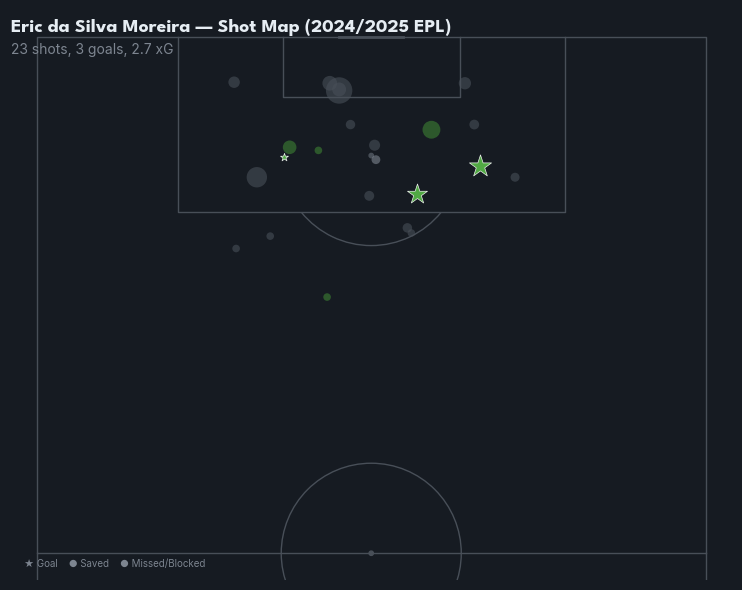Click the goal star nearest the penalty arc

[x=417, y=194]
